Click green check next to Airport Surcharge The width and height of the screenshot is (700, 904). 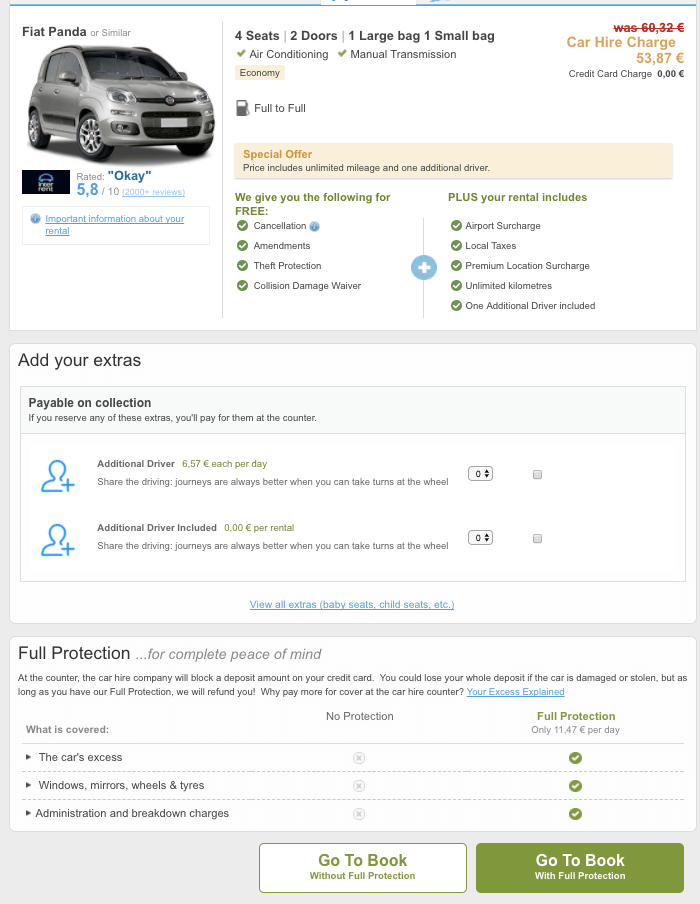point(456,225)
